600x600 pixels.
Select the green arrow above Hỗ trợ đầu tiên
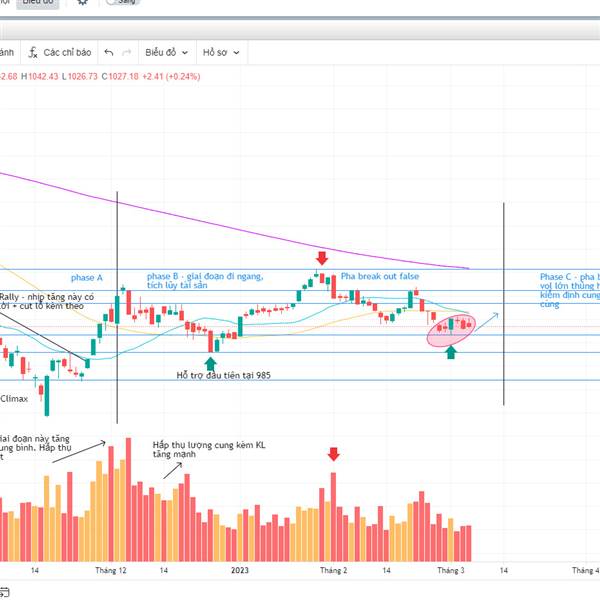pos(210,364)
